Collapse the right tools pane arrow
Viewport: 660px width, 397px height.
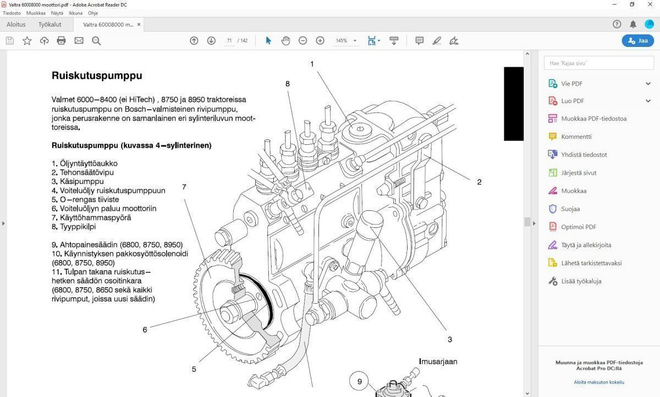click(x=534, y=223)
